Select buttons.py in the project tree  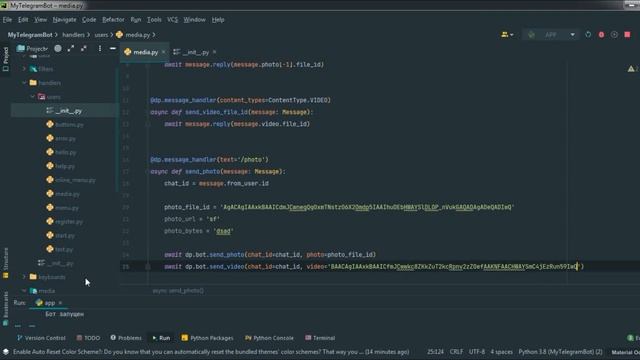pyautogui.click(x=65, y=124)
